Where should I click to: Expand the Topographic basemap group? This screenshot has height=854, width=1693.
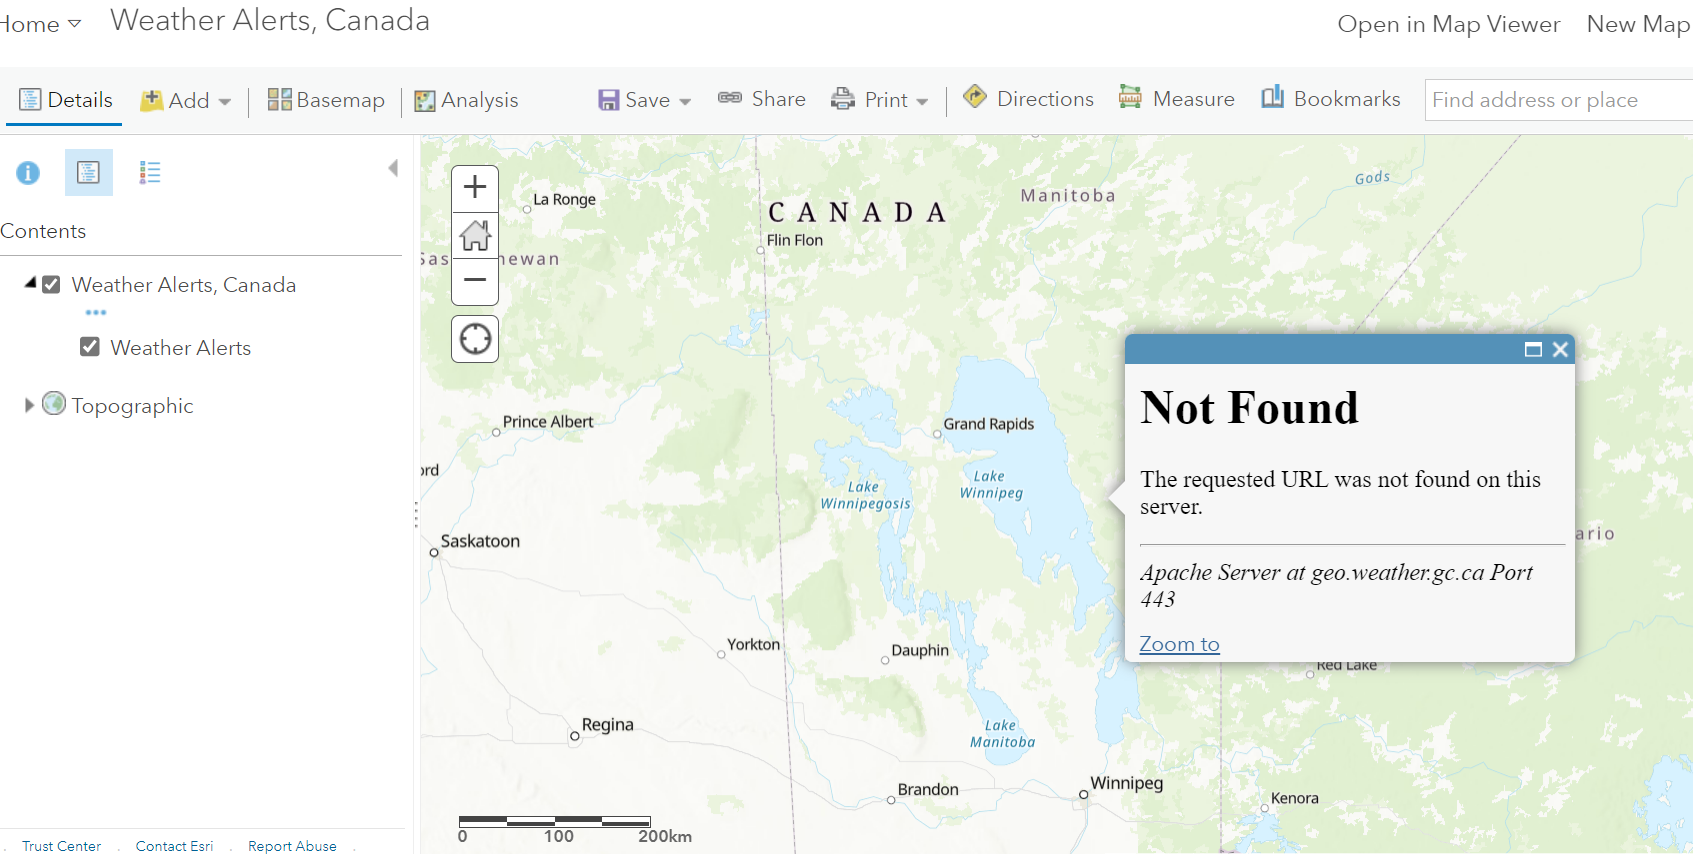(29, 405)
